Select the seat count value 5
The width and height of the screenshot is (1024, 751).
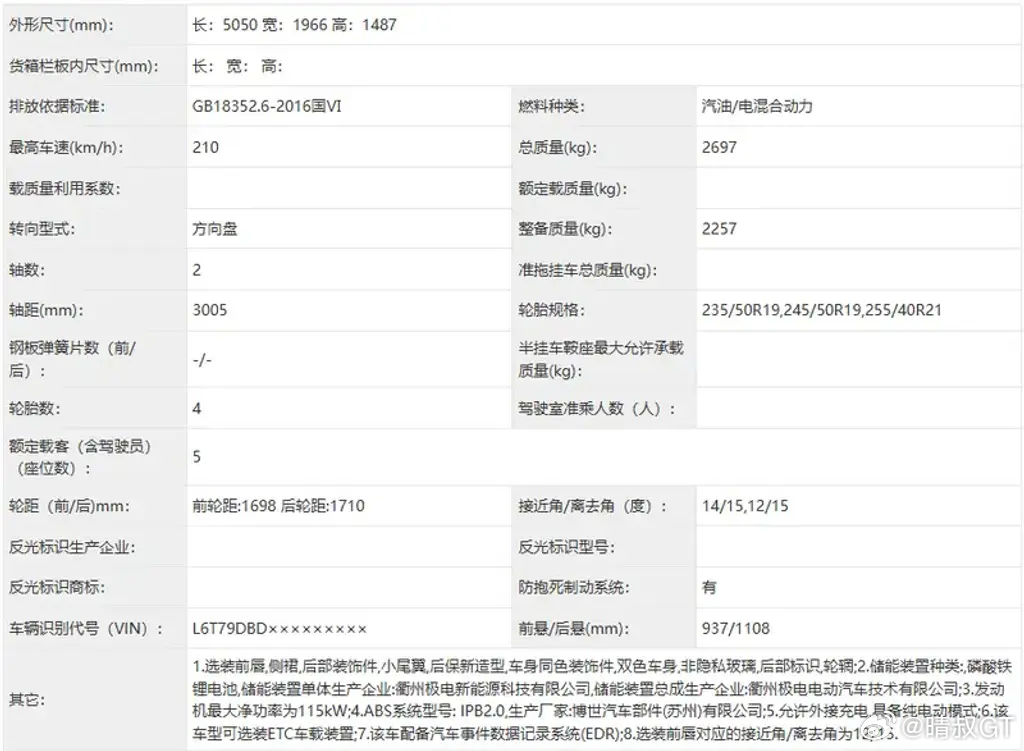197,457
